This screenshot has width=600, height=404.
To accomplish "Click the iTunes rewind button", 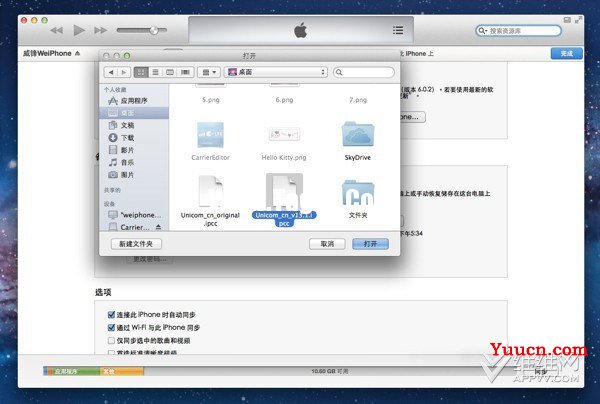I will (57, 30).
